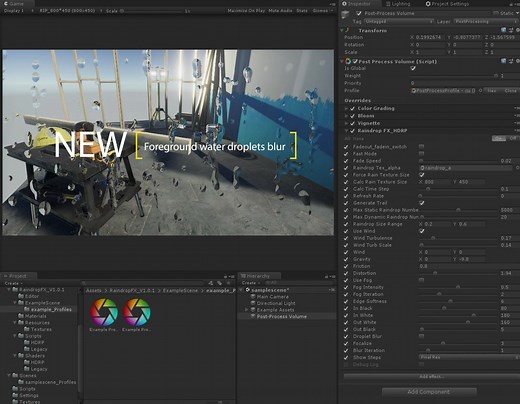Viewport: 520px width, 404px height.
Task: Toggle the Mute Audio button
Action: pyautogui.click(x=280, y=11)
